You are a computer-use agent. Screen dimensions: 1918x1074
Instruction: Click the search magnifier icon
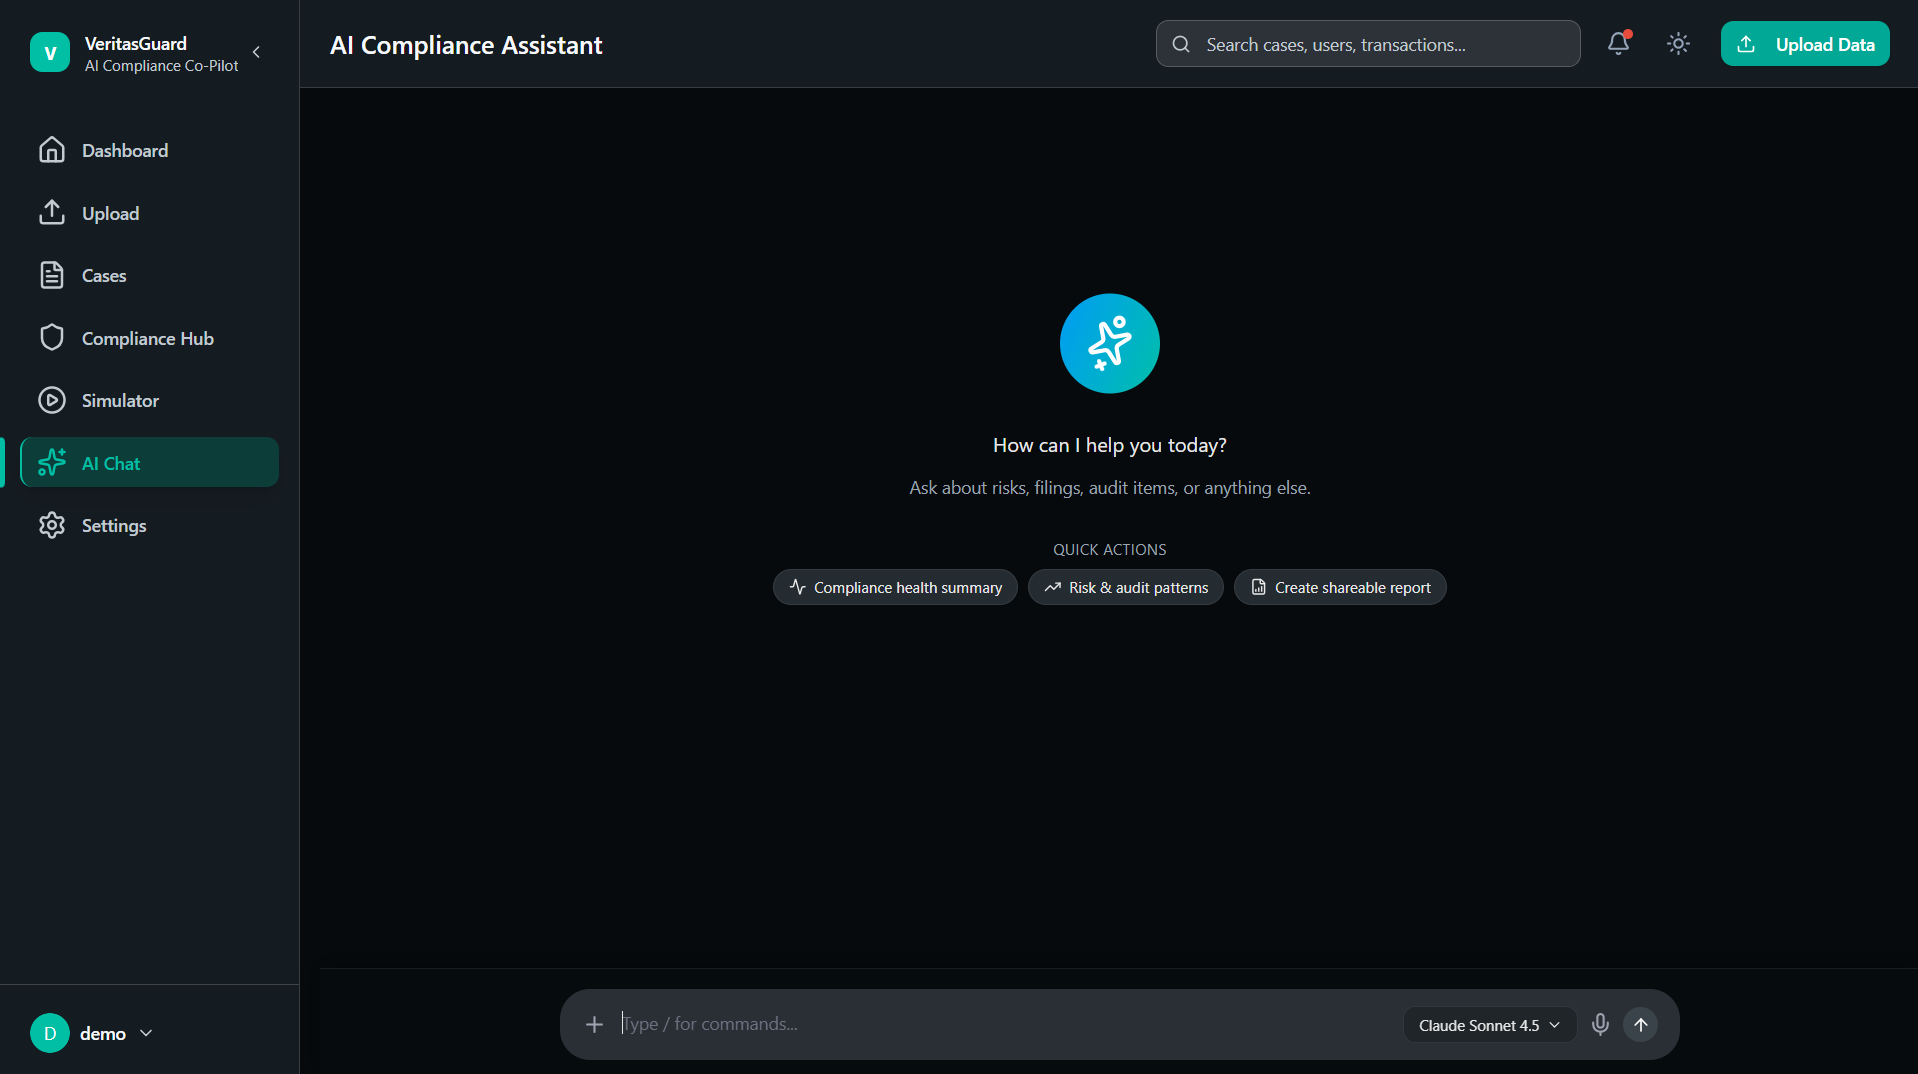1181,44
